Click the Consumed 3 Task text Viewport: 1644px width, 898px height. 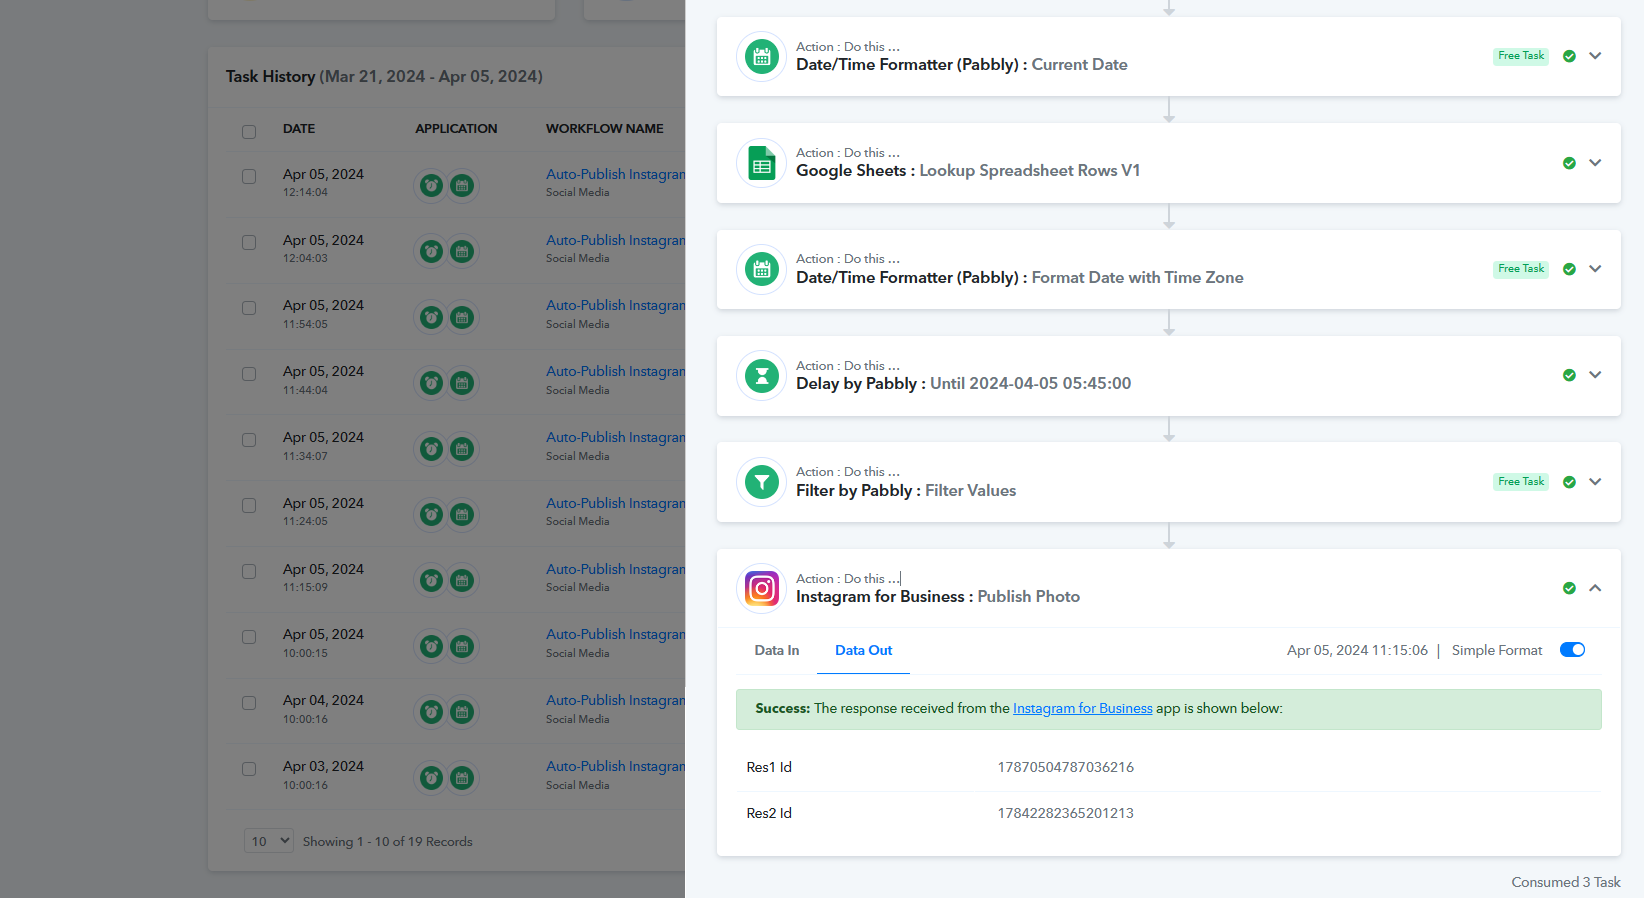(x=1566, y=882)
